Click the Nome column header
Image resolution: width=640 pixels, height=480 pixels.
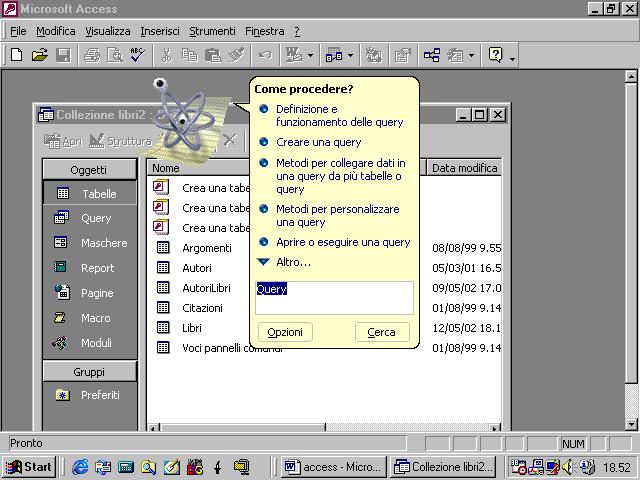click(198, 168)
